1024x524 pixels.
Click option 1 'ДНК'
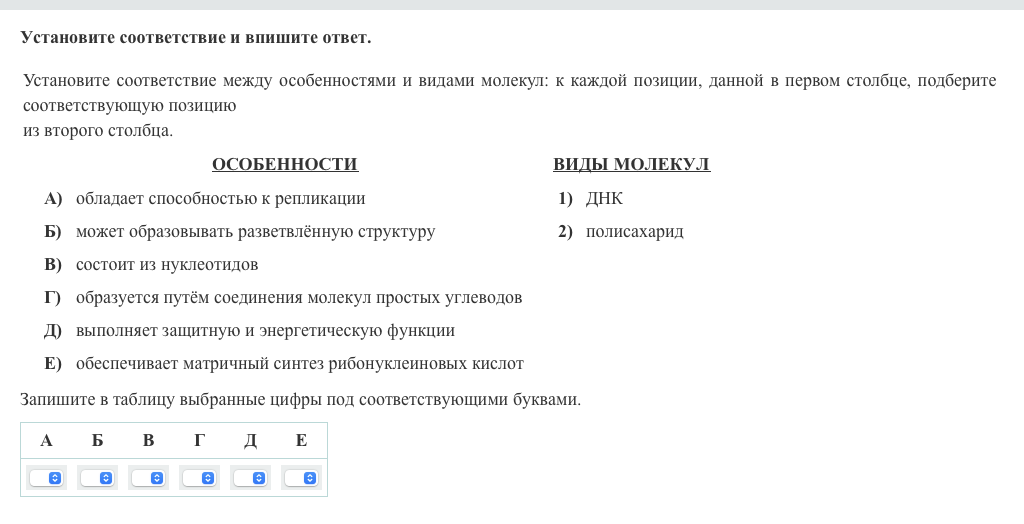[x=604, y=198]
